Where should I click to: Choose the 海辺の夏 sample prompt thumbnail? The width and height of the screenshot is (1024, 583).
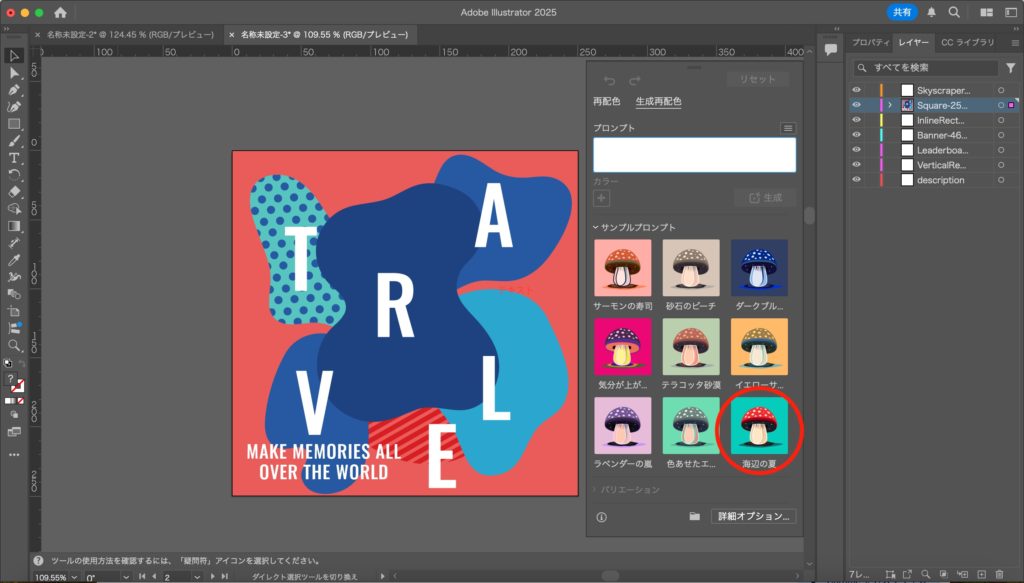(759, 426)
